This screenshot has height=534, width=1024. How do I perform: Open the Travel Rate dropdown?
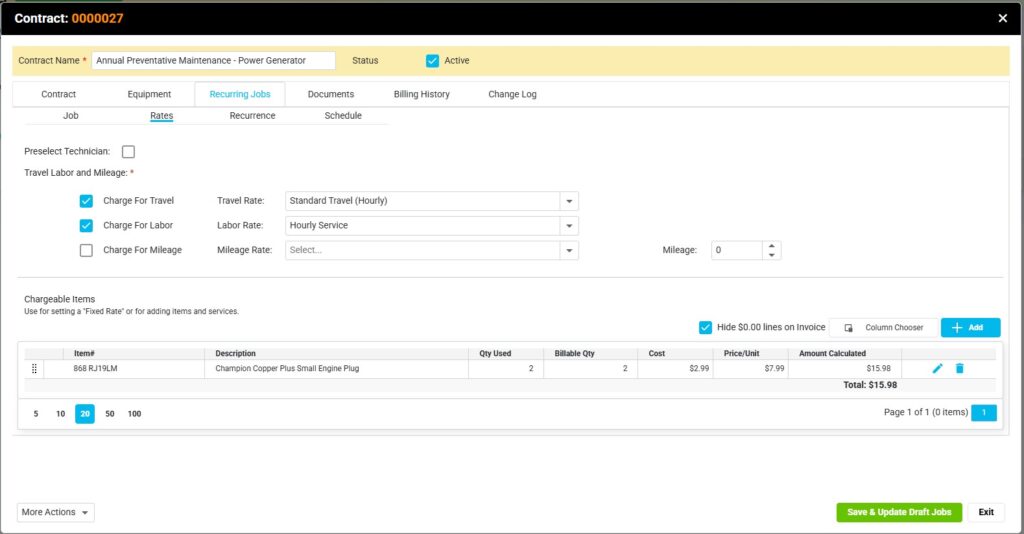[x=569, y=201]
